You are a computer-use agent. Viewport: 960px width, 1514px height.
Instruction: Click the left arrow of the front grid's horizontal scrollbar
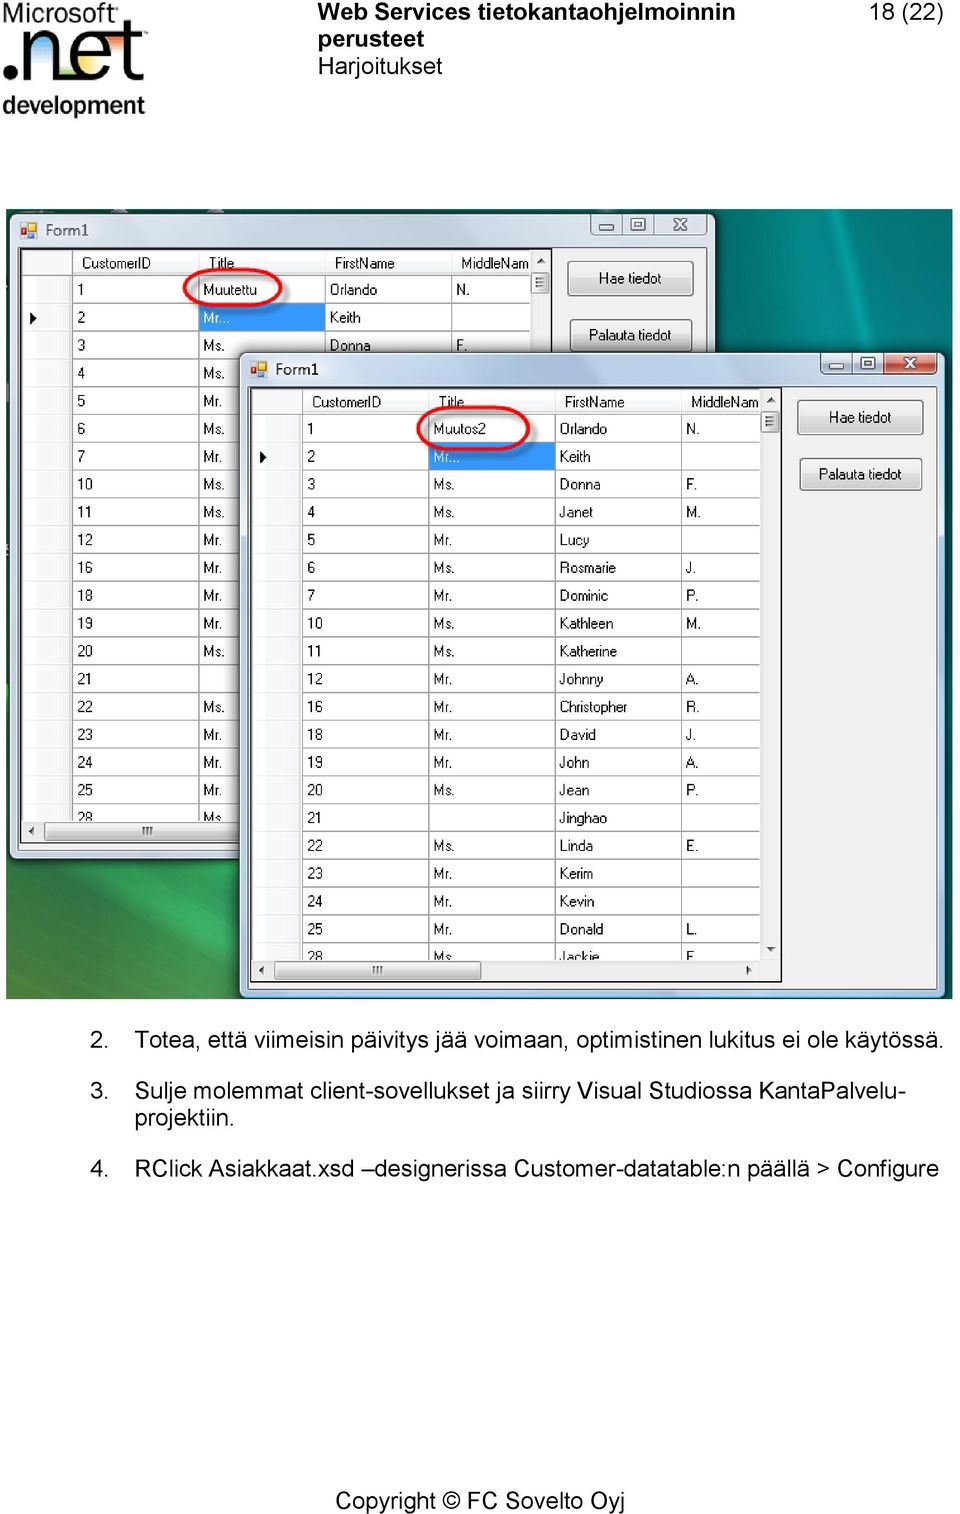(x=261, y=970)
